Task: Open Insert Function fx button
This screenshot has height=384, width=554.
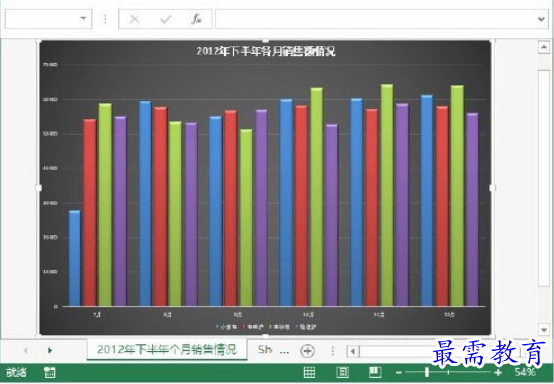Action: pyautogui.click(x=196, y=19)
